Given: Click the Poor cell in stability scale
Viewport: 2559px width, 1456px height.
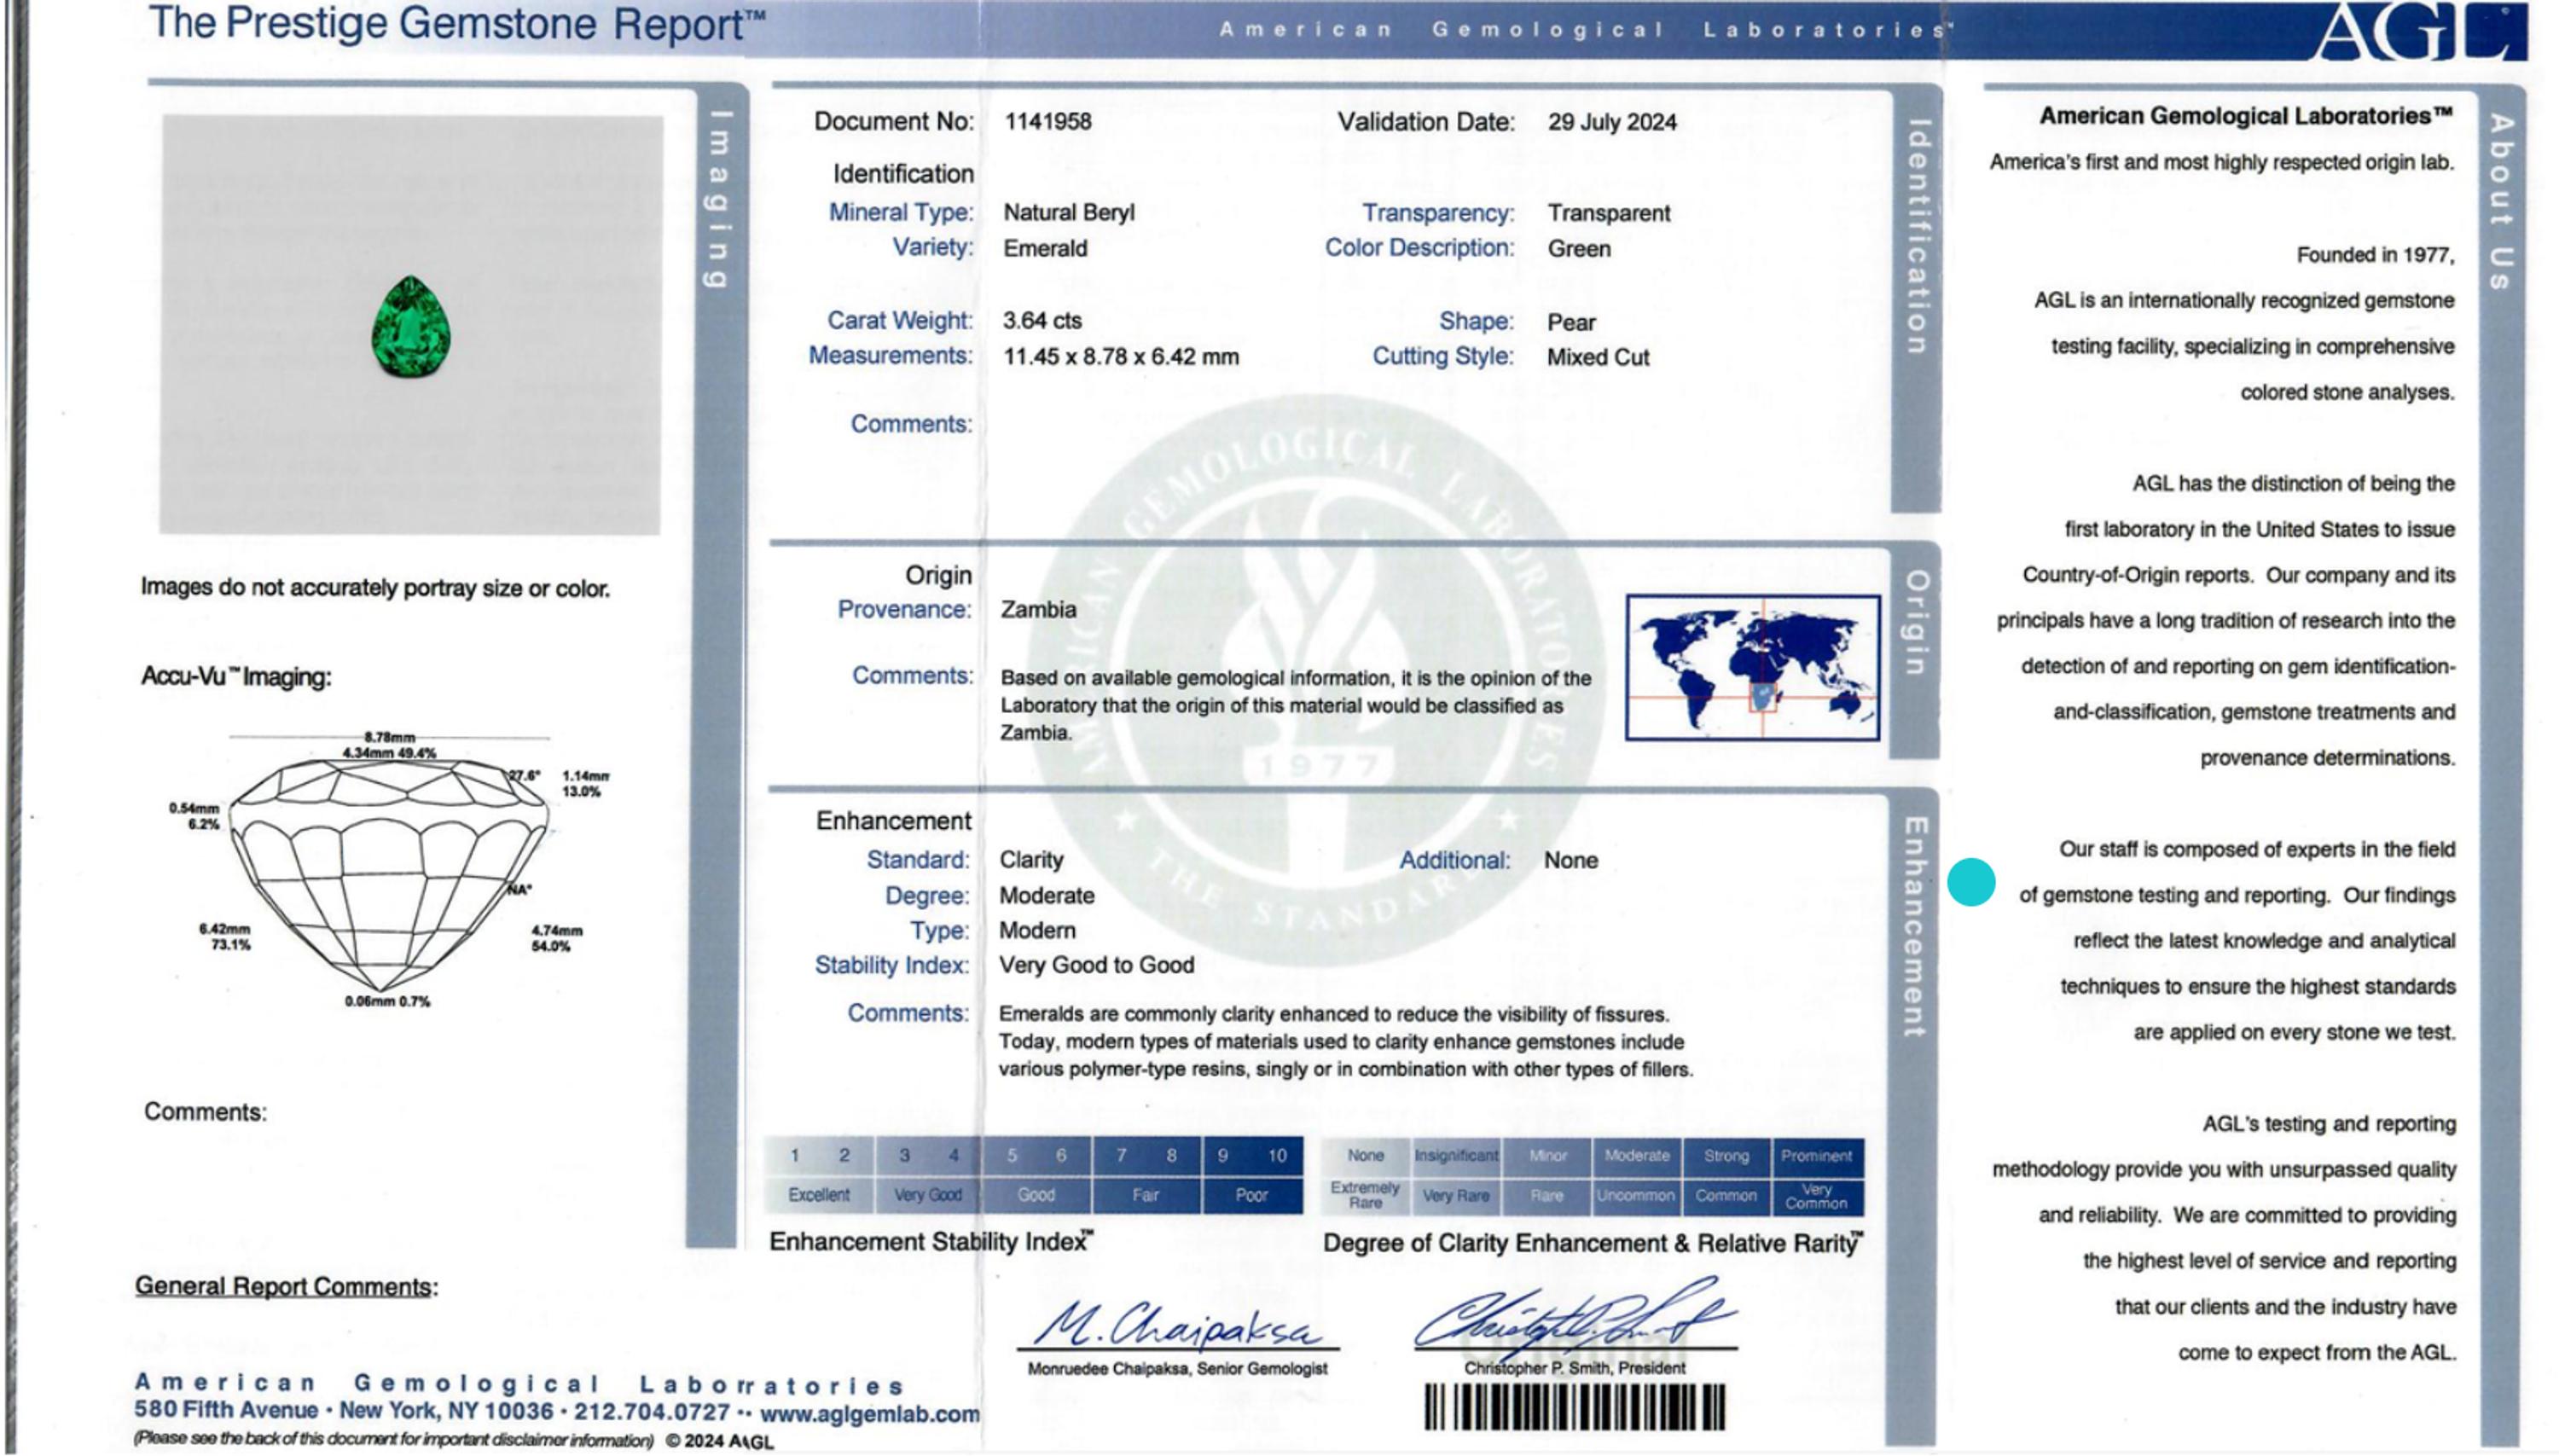Looking at the screenshot, I should pos(1252,1195).
